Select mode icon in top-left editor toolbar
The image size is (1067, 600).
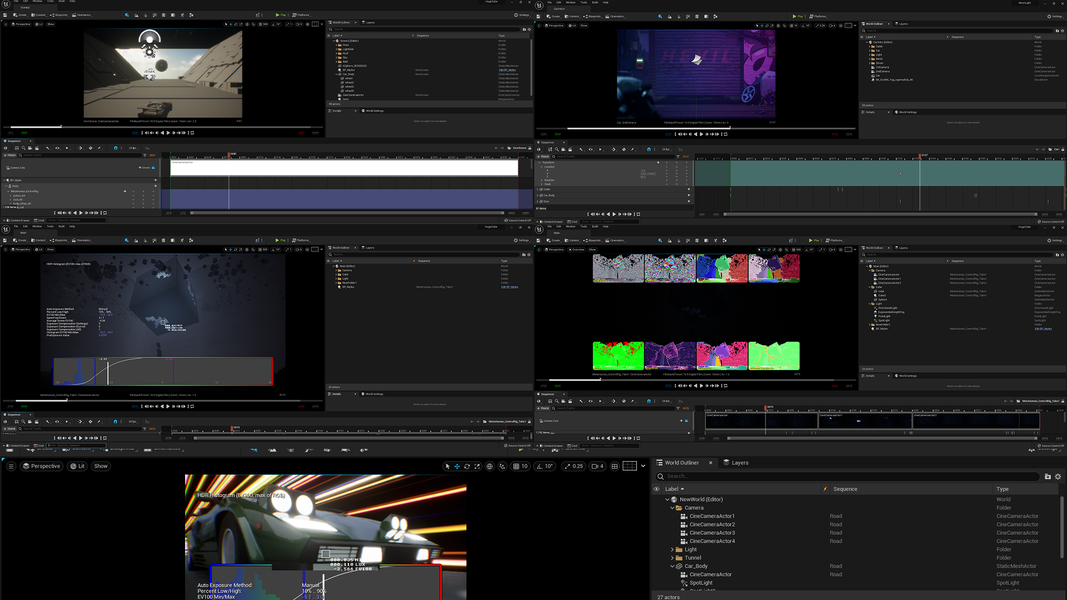pos(127,14)
